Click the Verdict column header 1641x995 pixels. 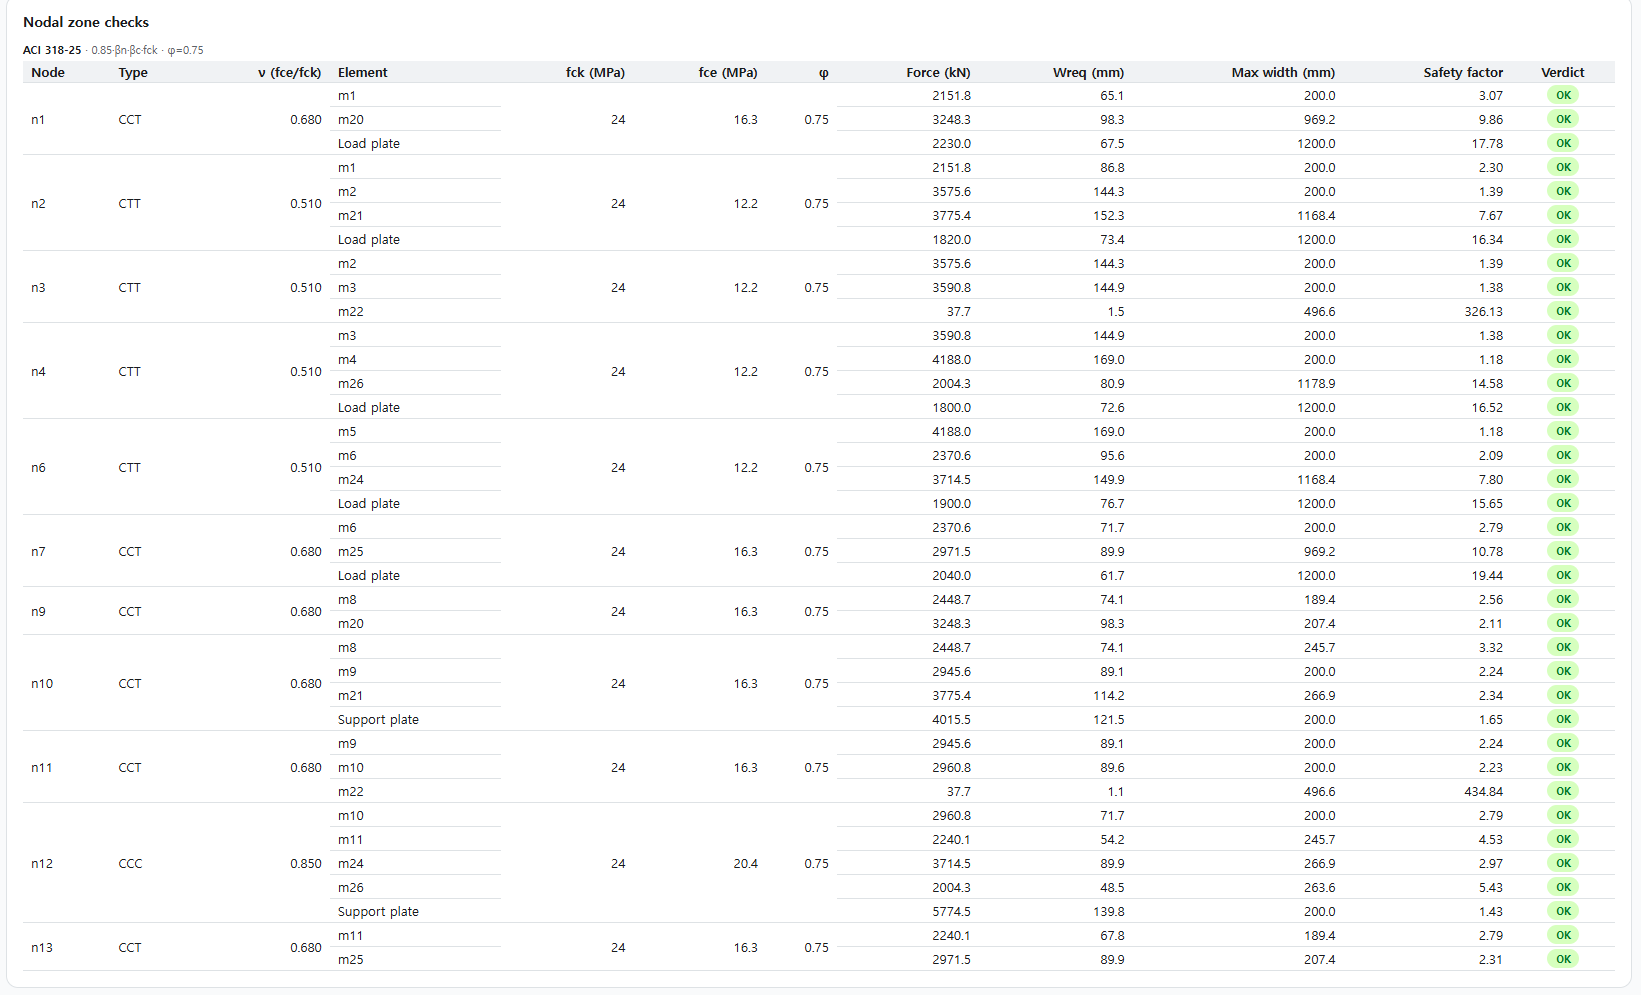[x=1563, y=72]
